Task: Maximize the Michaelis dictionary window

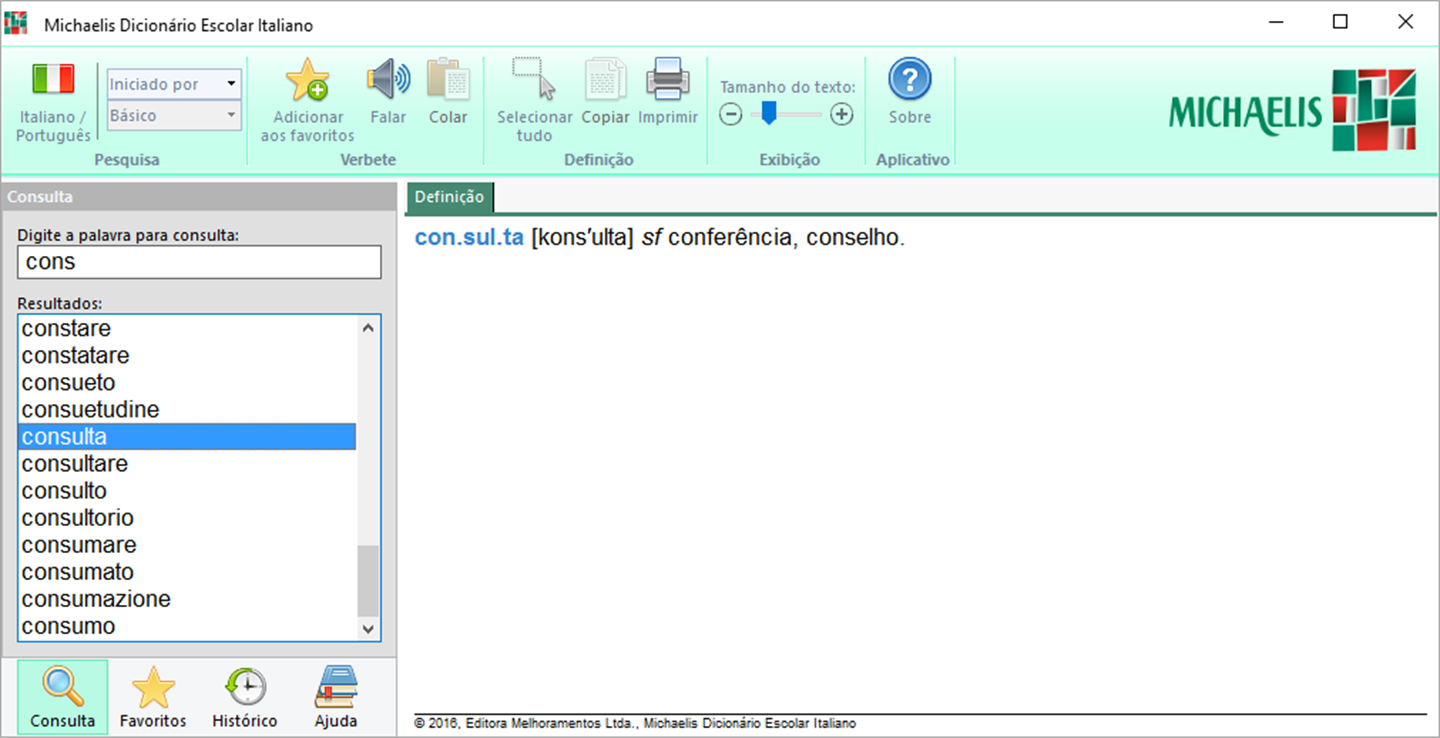Action: [1340, 22]
